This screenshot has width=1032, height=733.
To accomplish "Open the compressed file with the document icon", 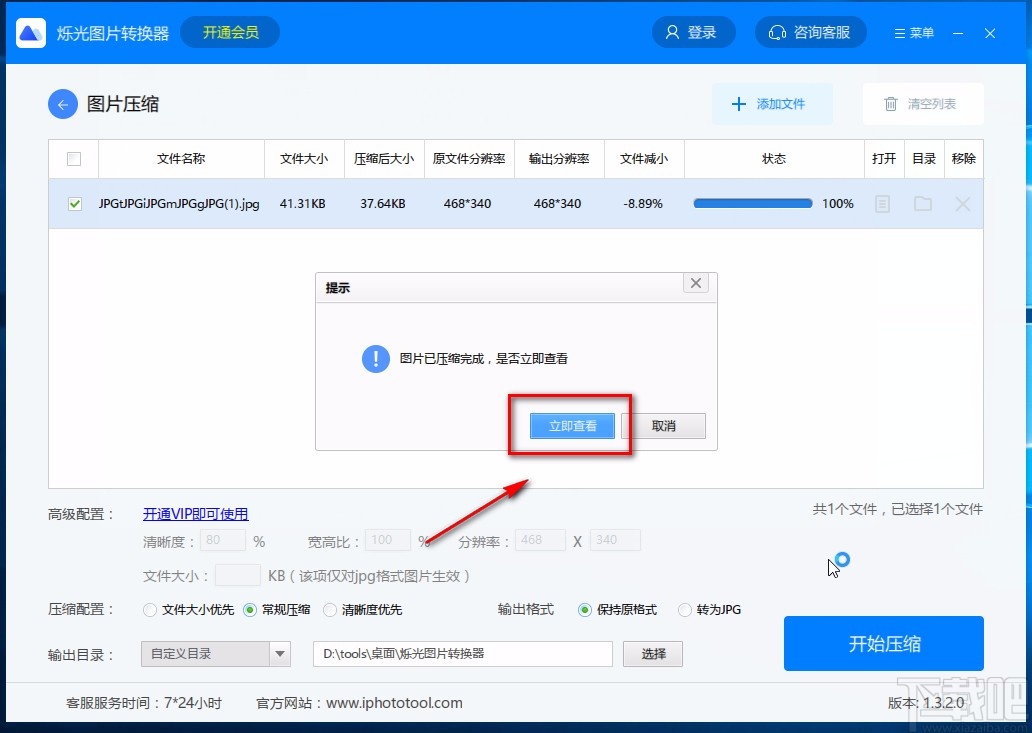I will 884,203.
